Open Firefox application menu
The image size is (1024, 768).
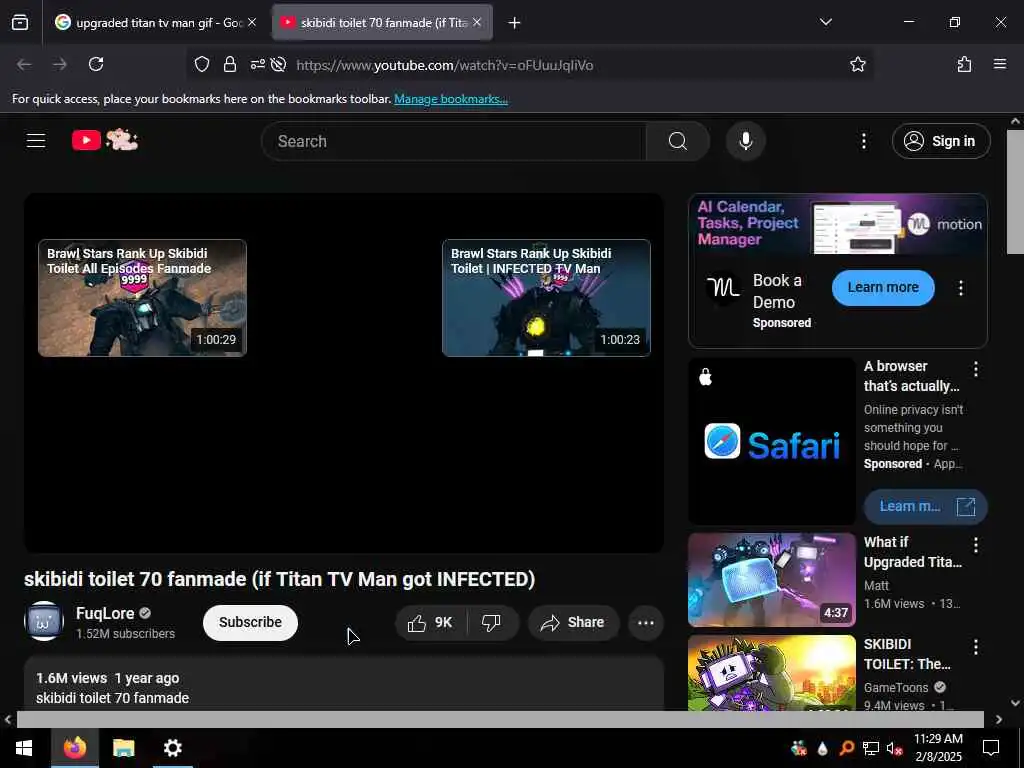(x=999, y=65)
